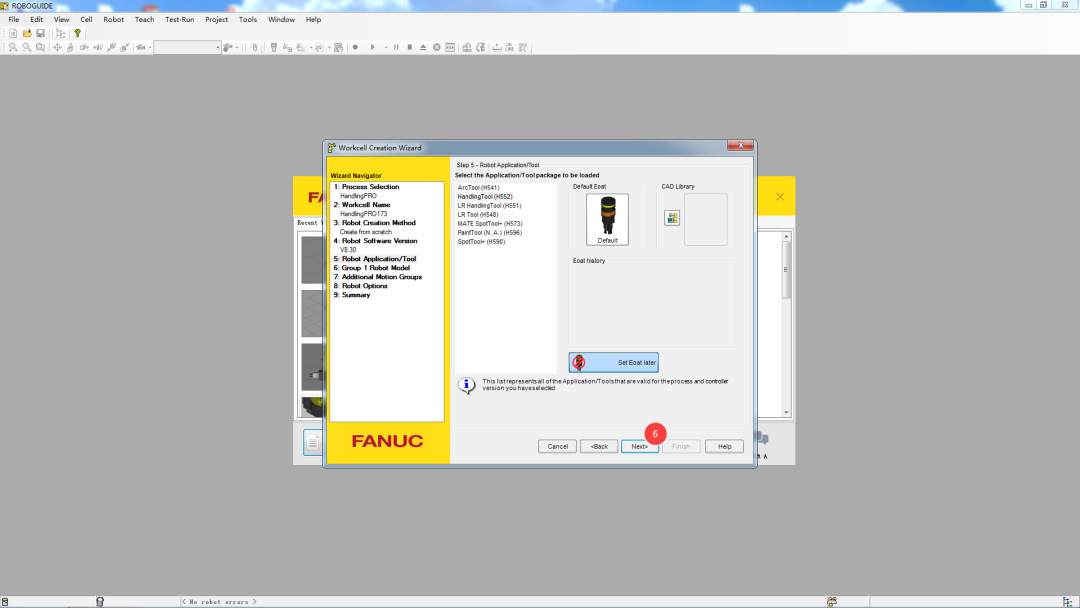Jump to step 7: Additional Motion Groups
The width and height of the screenshot is (1080, 608).
(377, 277)
